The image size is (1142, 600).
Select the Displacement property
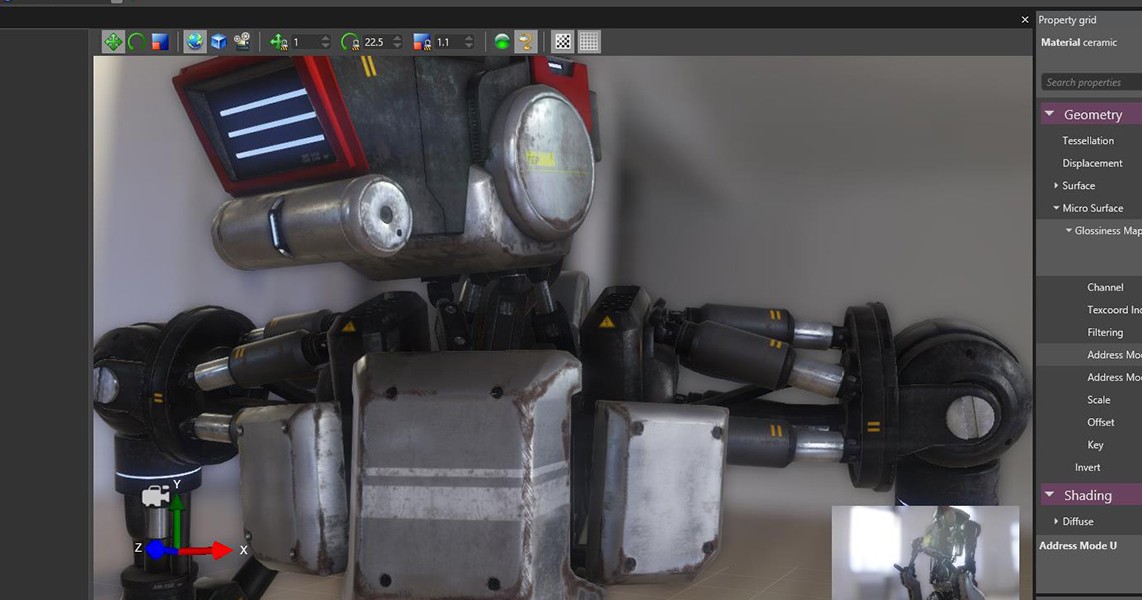click(x=1092, y=163)
